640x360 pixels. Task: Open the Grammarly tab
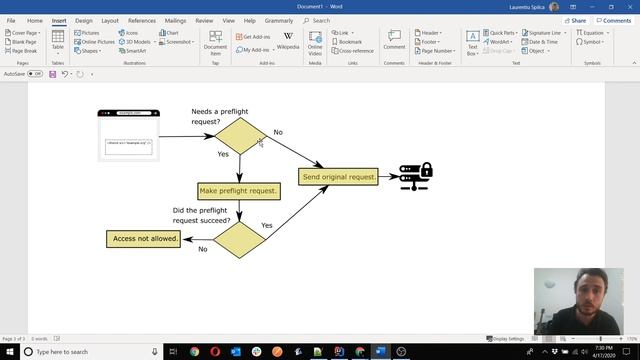pyautogui.click(x=279, y=20)
